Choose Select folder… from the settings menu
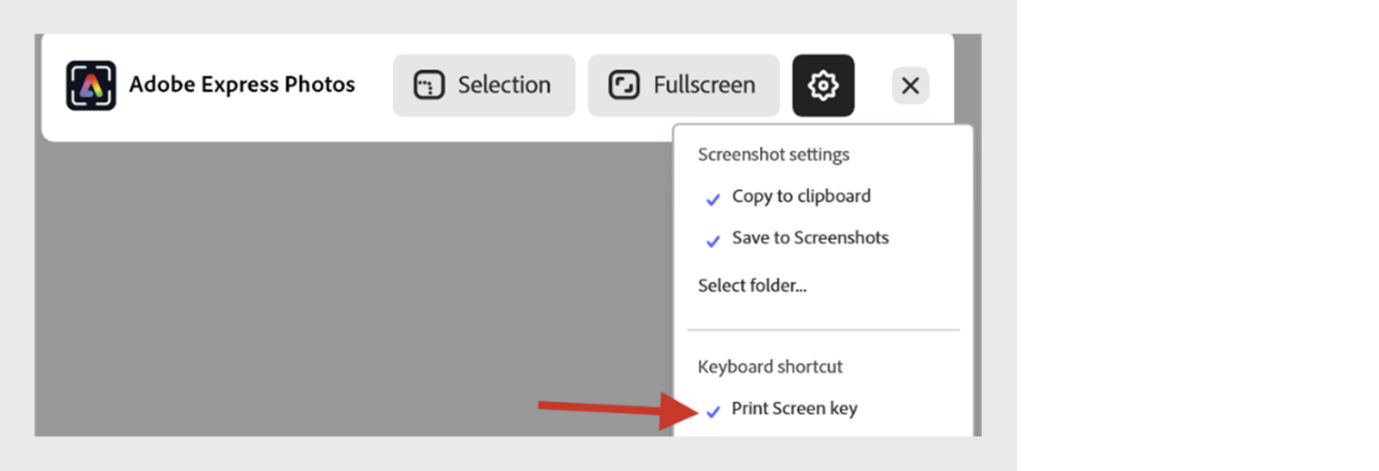Image resolution: width=1379 pixels, height=471 pixels. (x=752, y=286)
